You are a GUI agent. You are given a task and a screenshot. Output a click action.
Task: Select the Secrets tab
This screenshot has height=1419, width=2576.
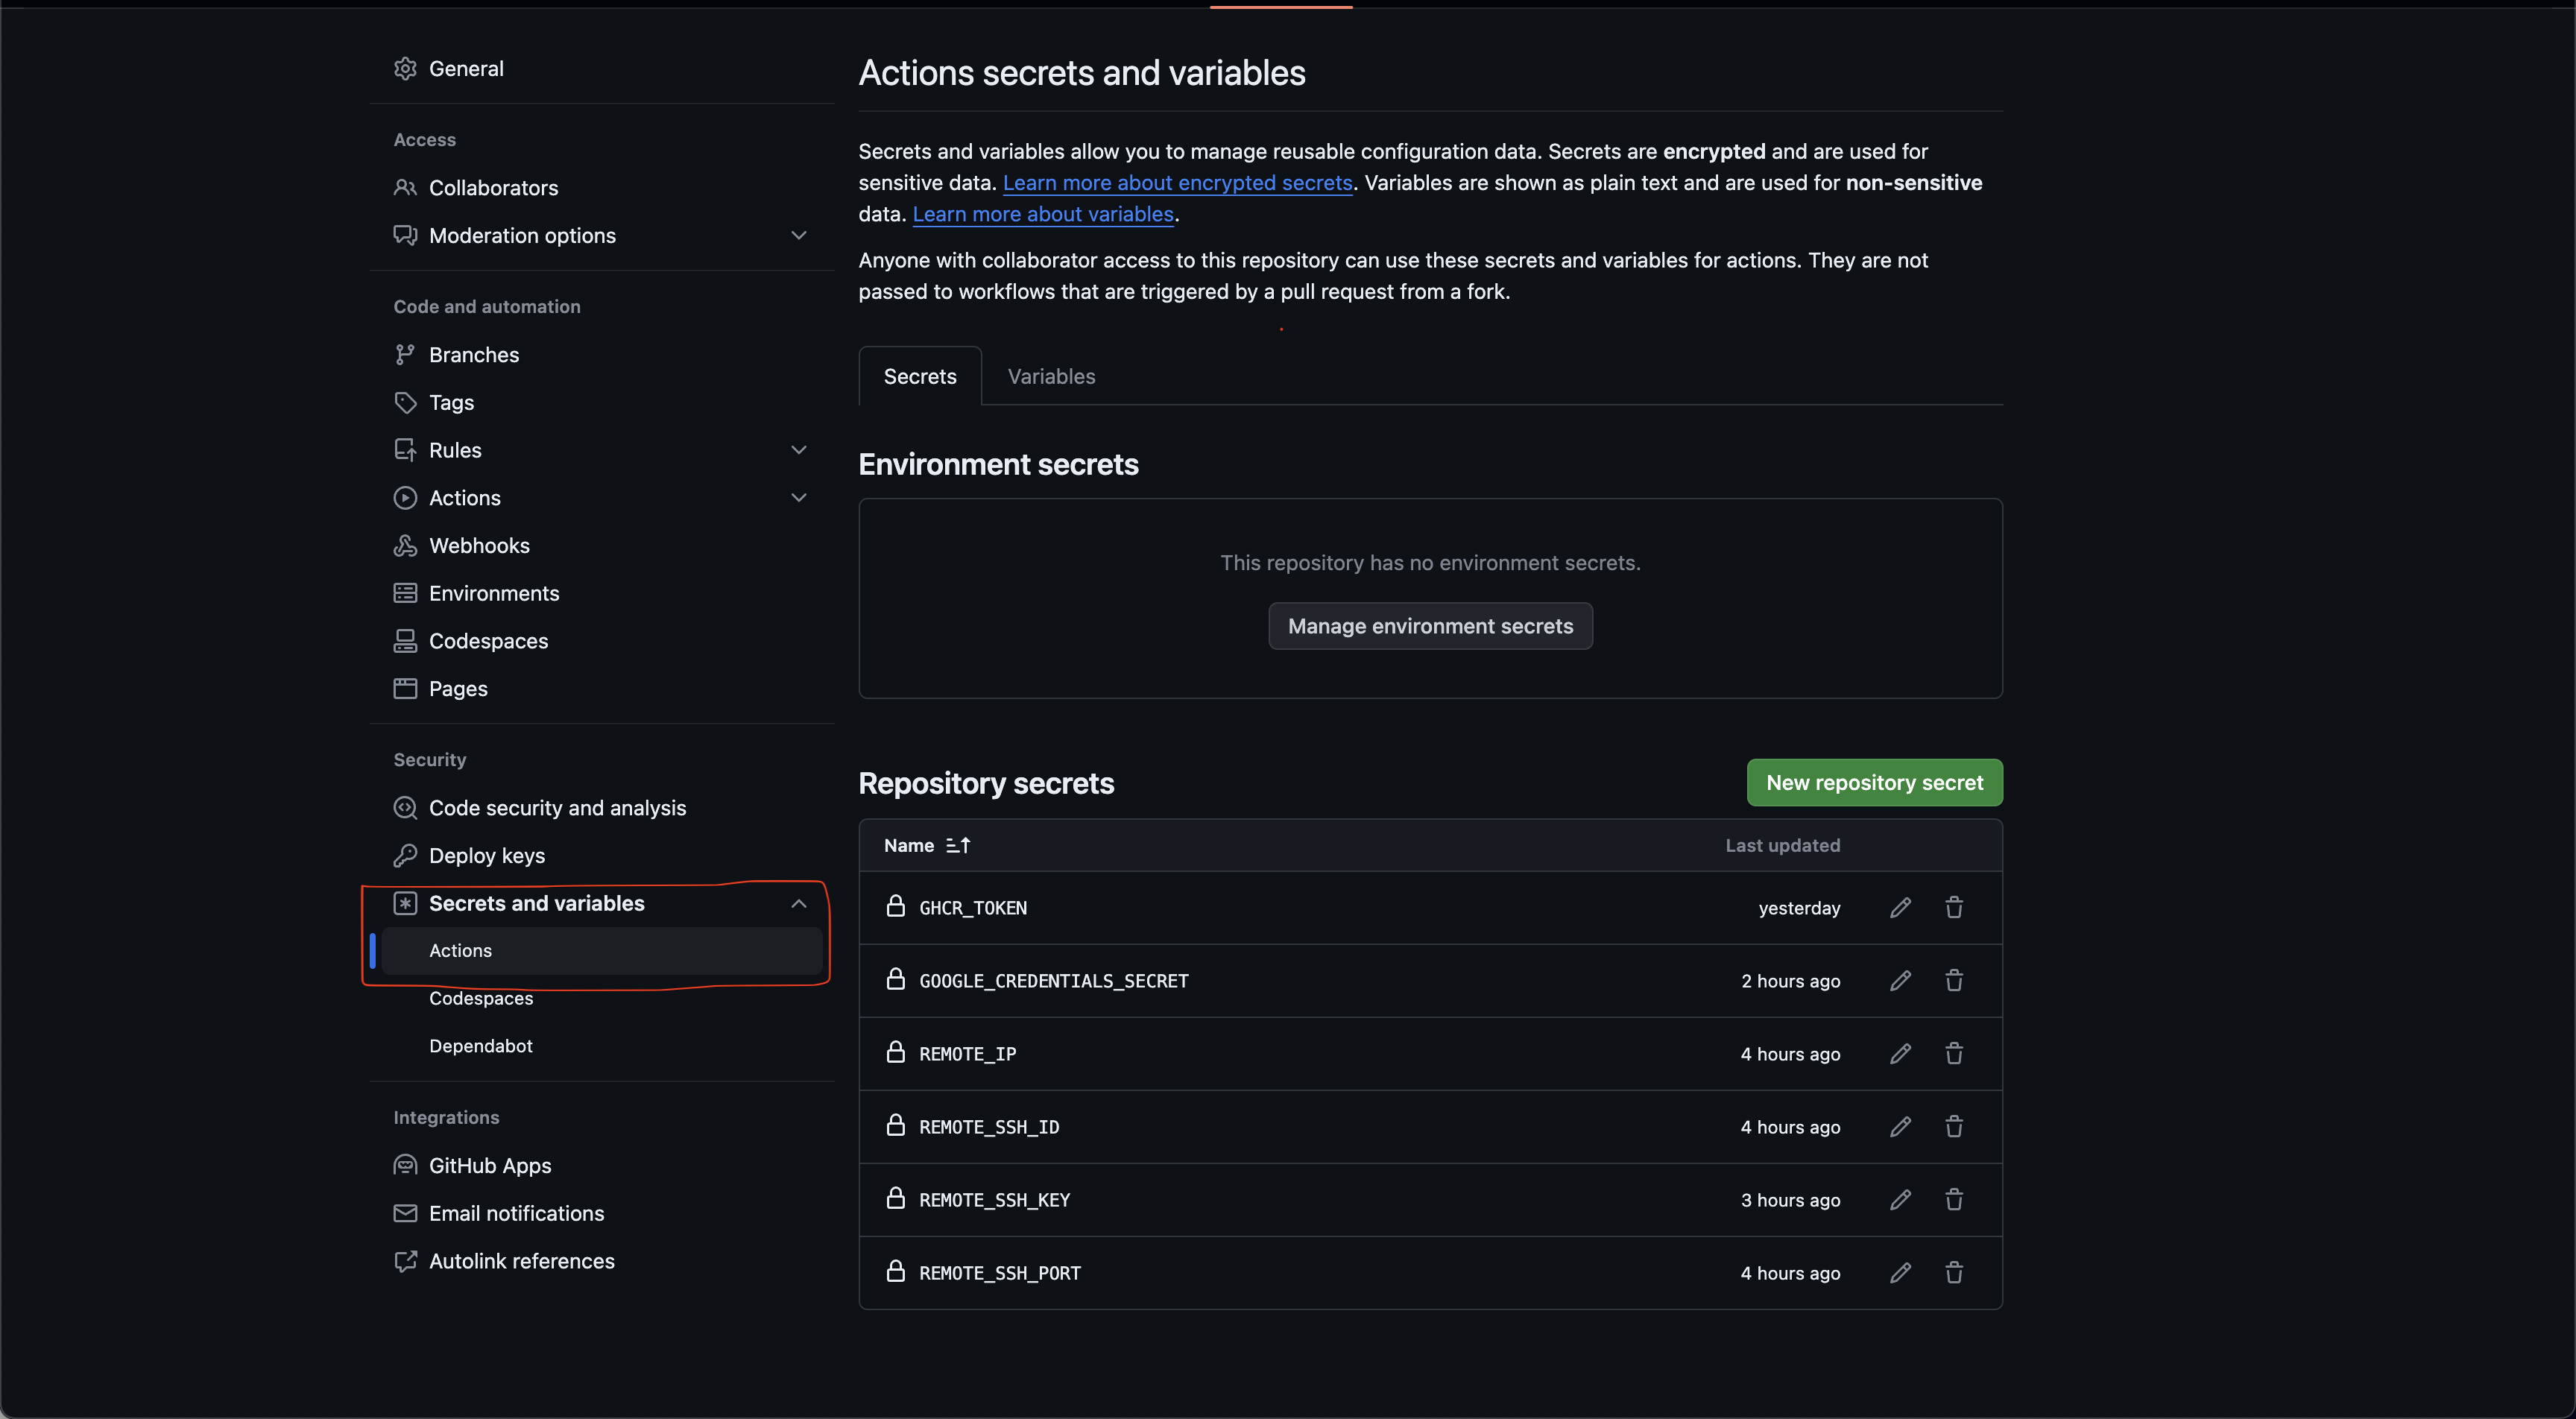pyautogui.click(x=920, y=376)
